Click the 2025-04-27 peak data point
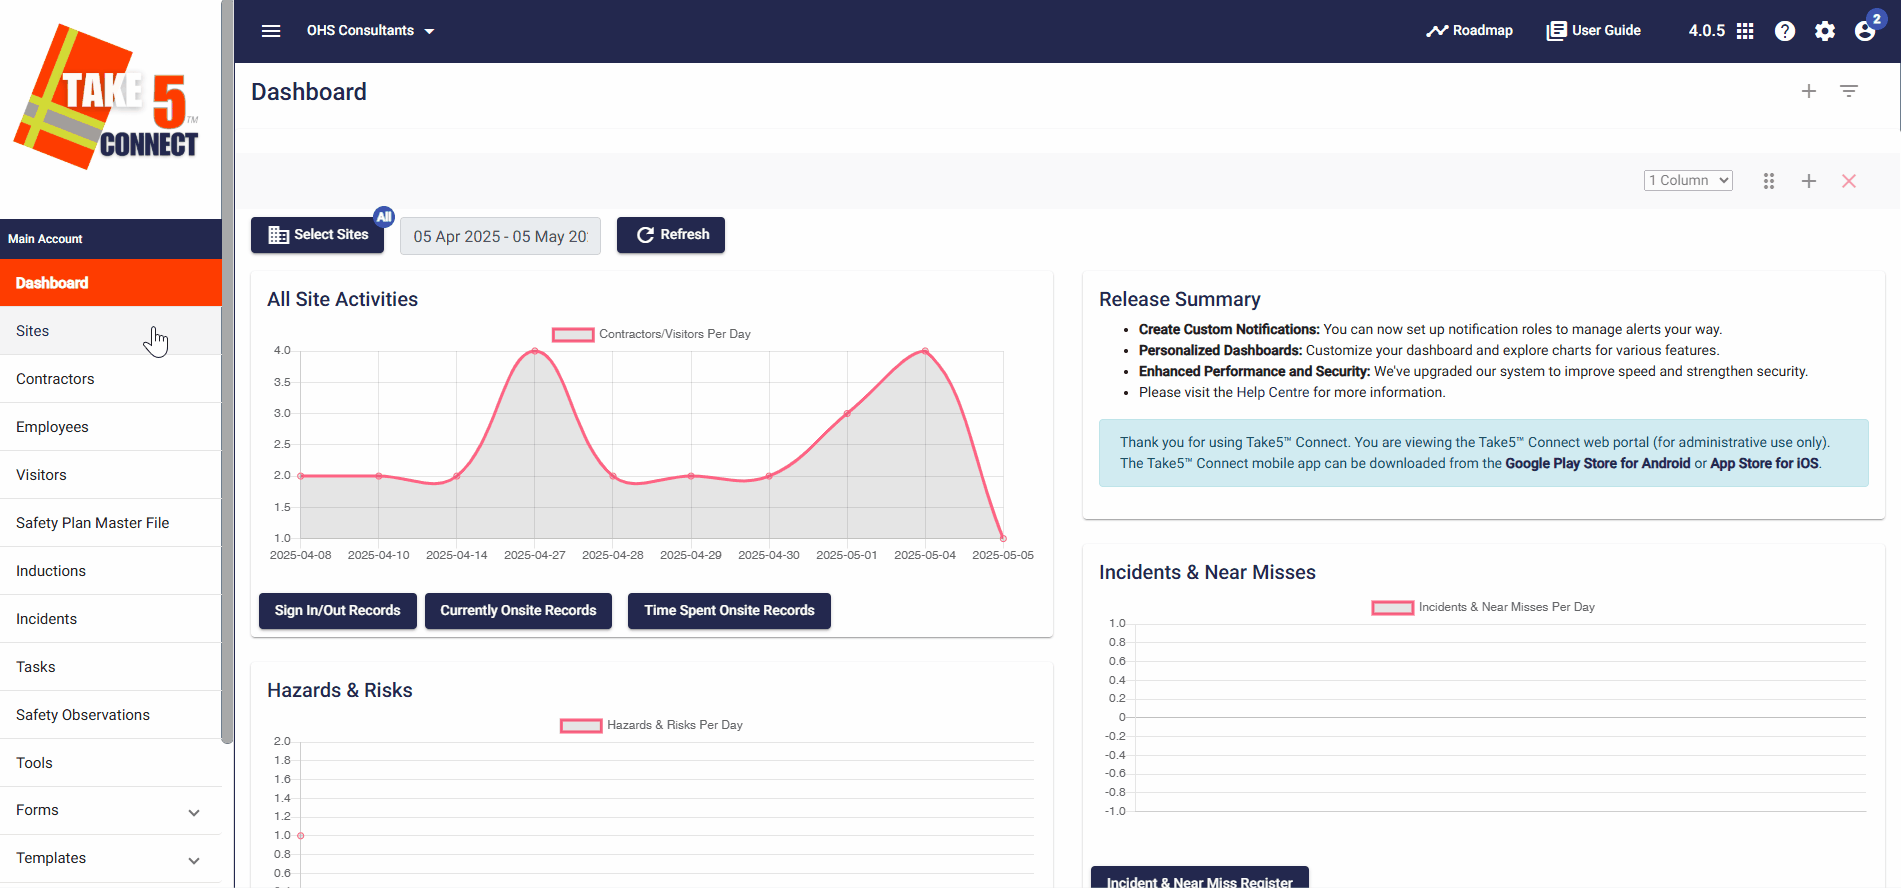Screen dimensions: 1901x888 tap(535, 351)
